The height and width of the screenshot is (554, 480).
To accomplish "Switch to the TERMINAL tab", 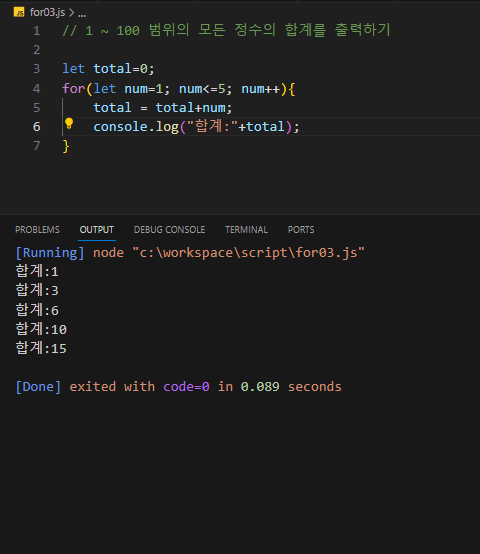I will [247, 230].
